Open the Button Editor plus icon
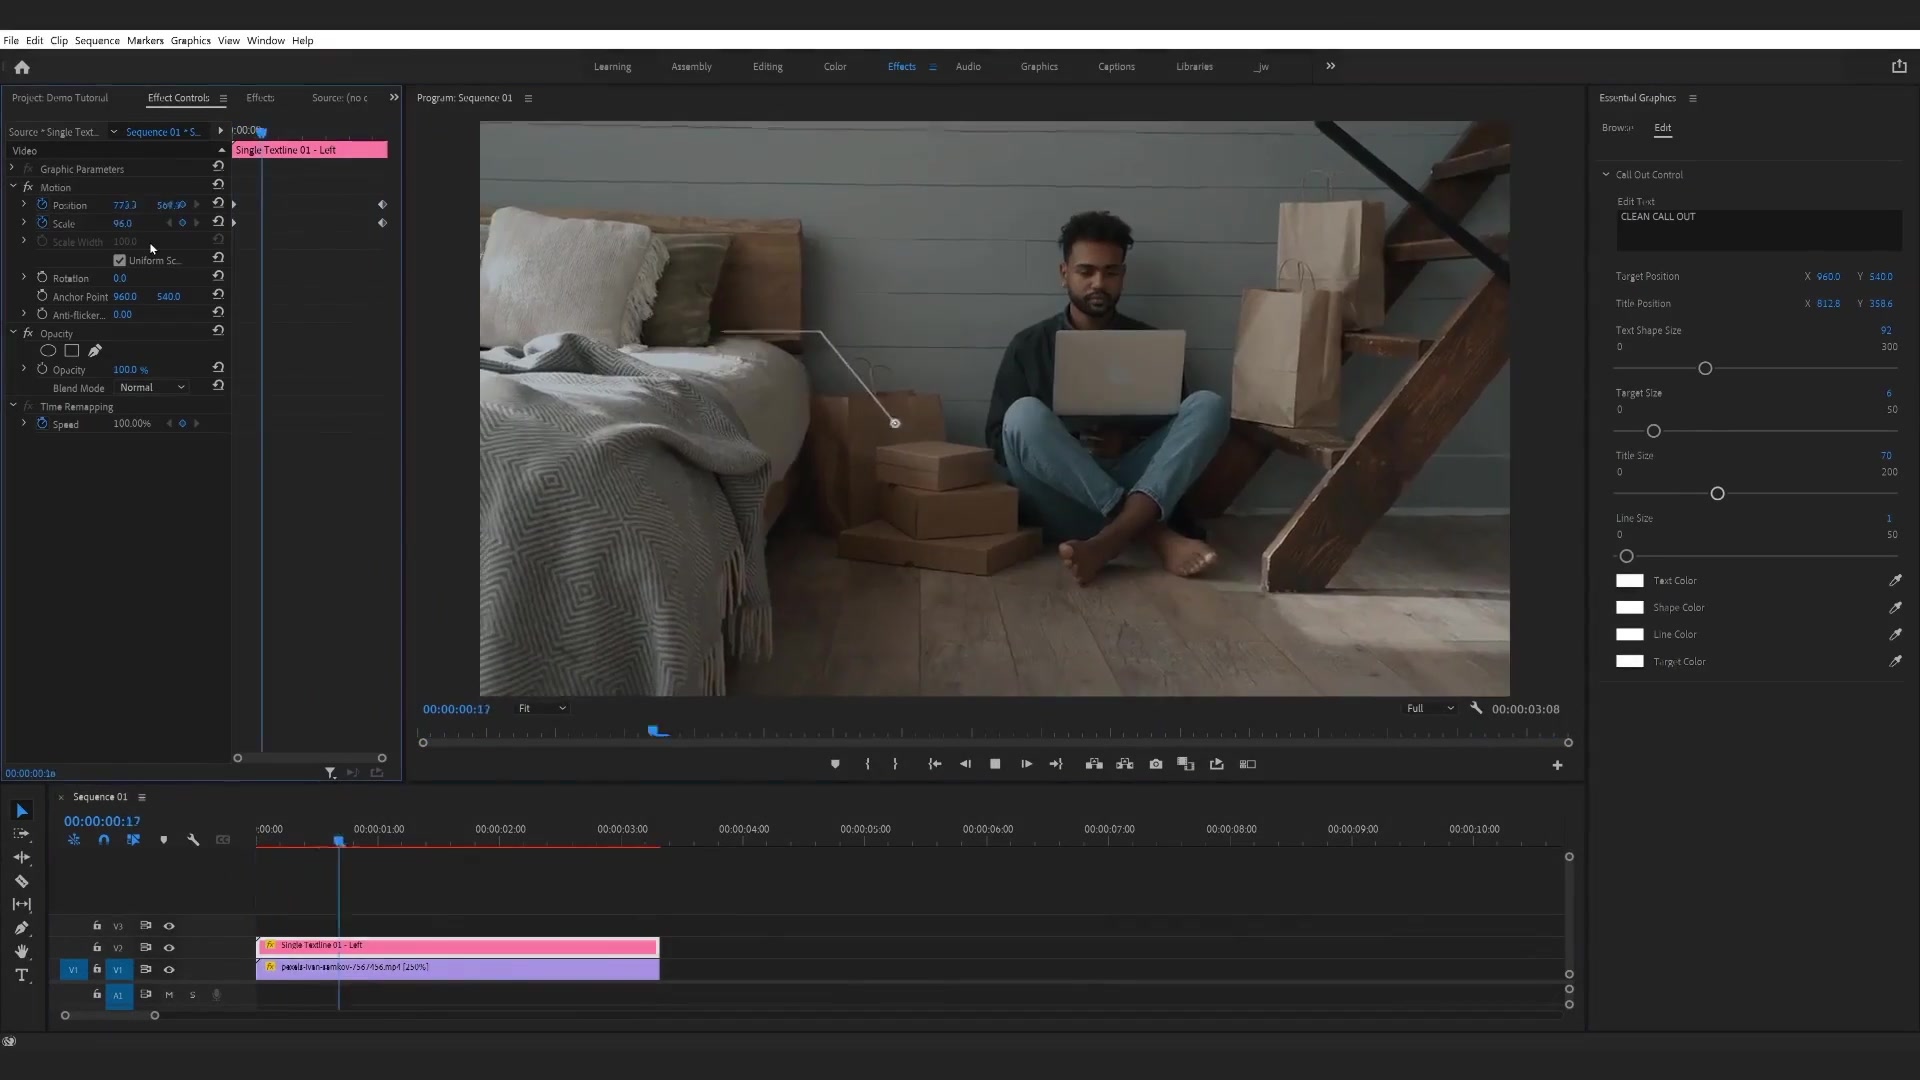 click(x=1557, y=765)
